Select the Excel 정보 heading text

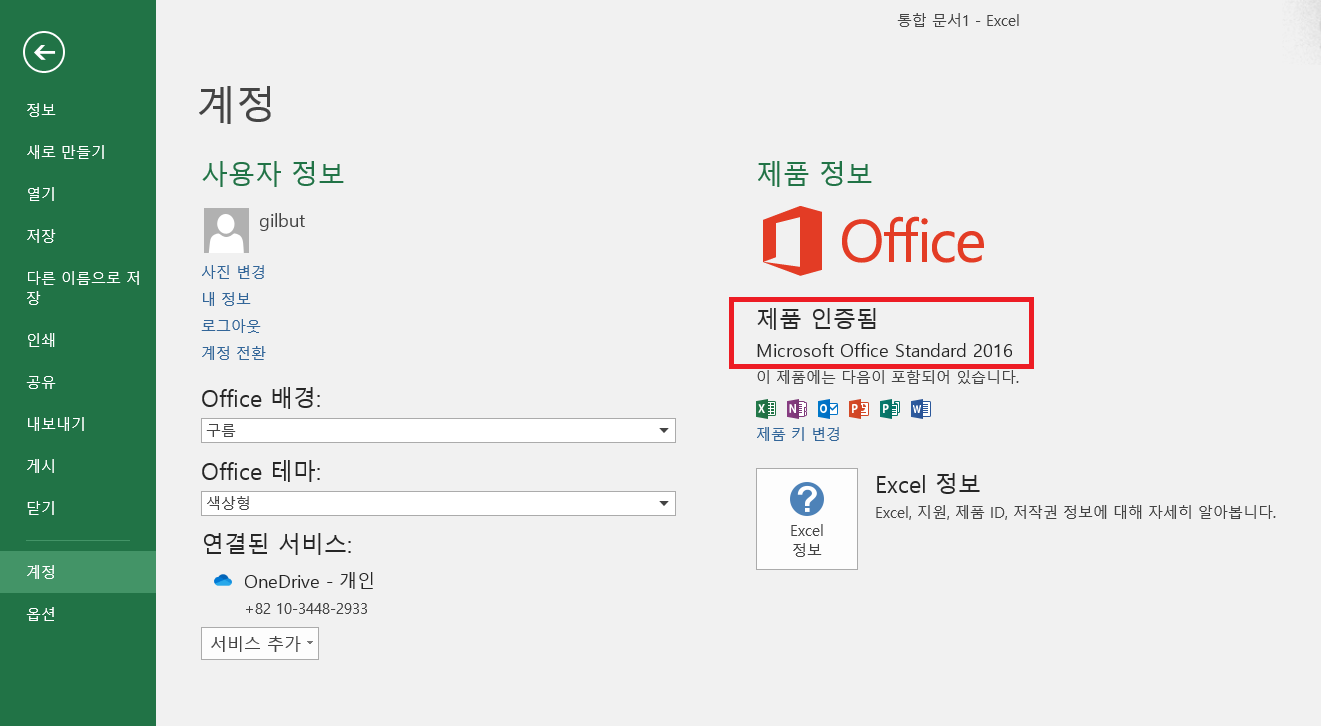[927, 484]
